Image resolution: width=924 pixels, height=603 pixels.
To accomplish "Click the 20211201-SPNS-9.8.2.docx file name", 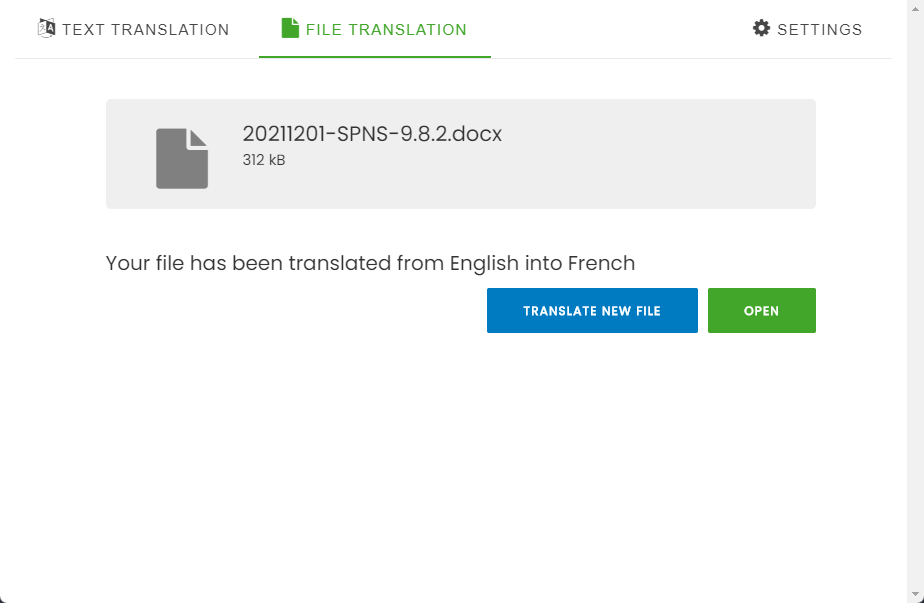I will coord(372,134).
